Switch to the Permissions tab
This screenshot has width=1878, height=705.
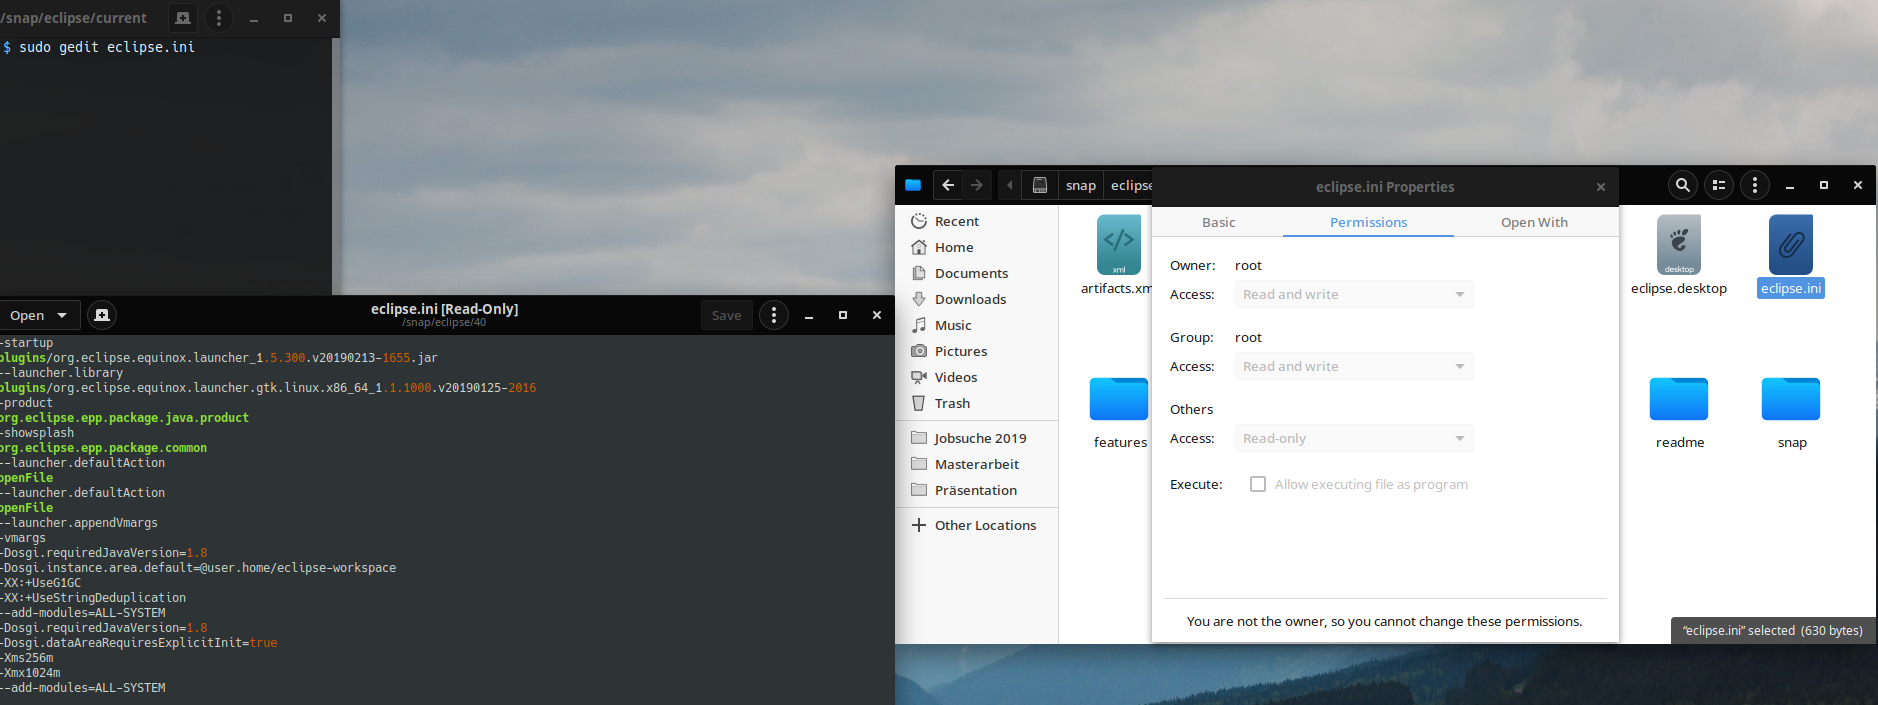[x=1368, y=222]
